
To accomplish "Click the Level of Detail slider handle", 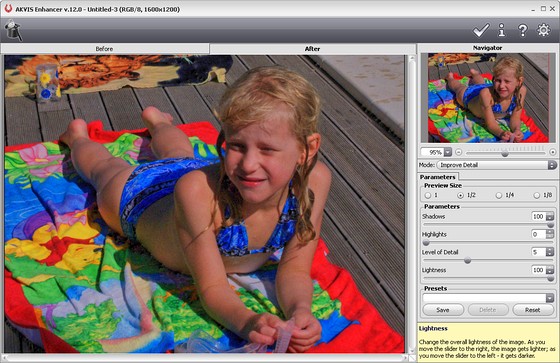I will 468,261.
